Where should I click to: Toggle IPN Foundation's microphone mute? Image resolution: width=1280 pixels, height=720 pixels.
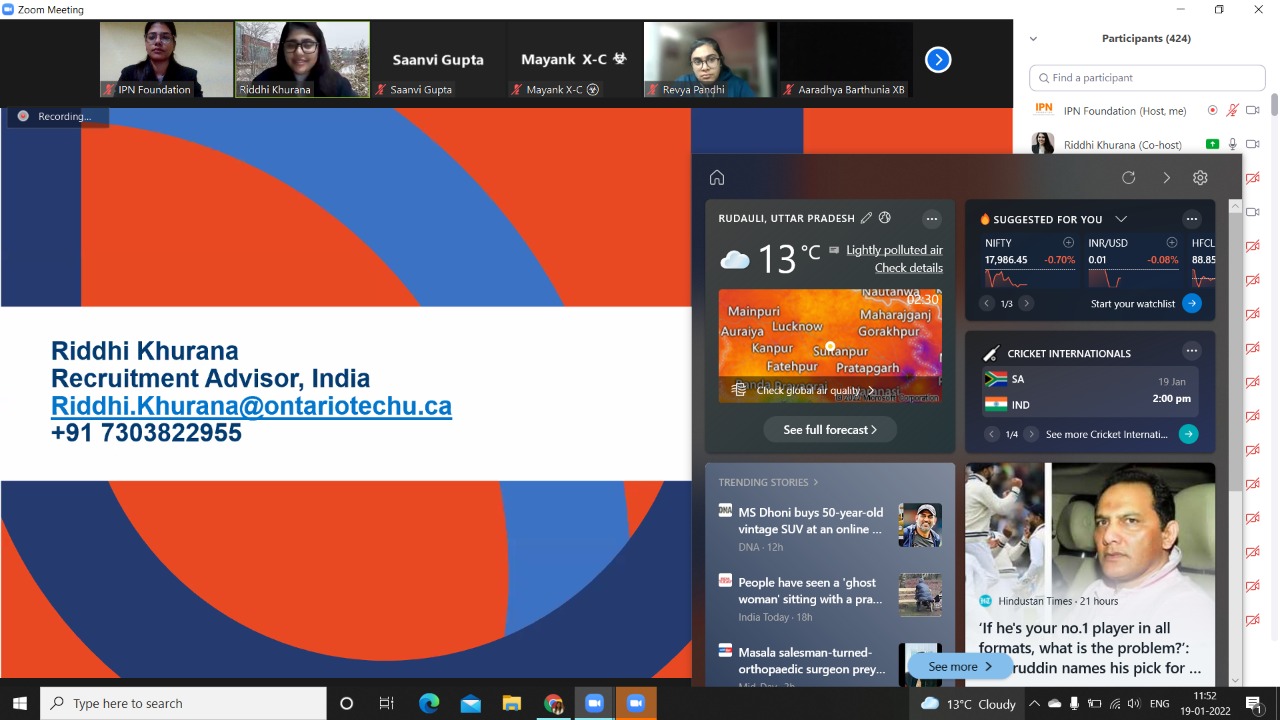[x=1232, y=111]
